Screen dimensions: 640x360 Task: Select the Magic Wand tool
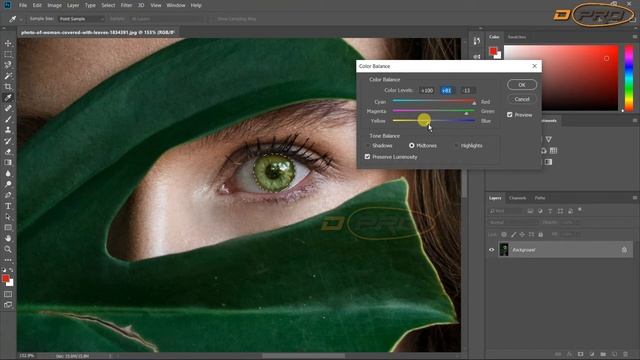pos(8,76)
